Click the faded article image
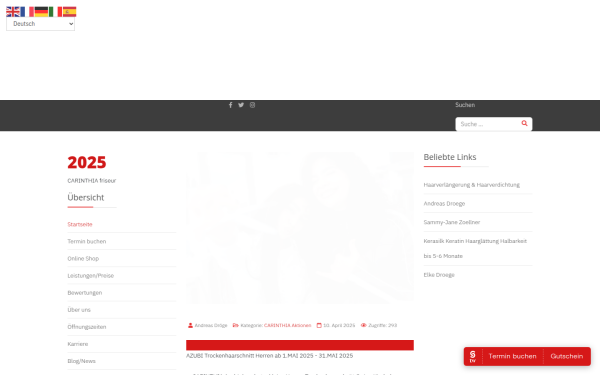The image size is (600, 375). point(300,228)
